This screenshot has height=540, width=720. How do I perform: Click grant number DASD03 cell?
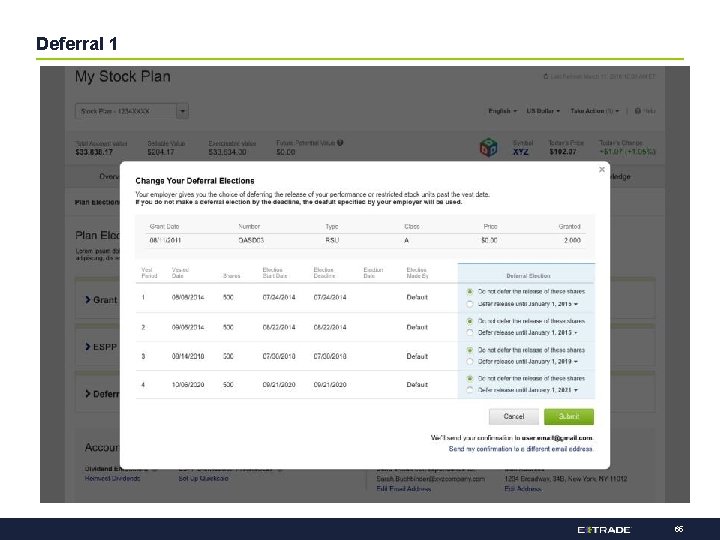coord(251,240)
